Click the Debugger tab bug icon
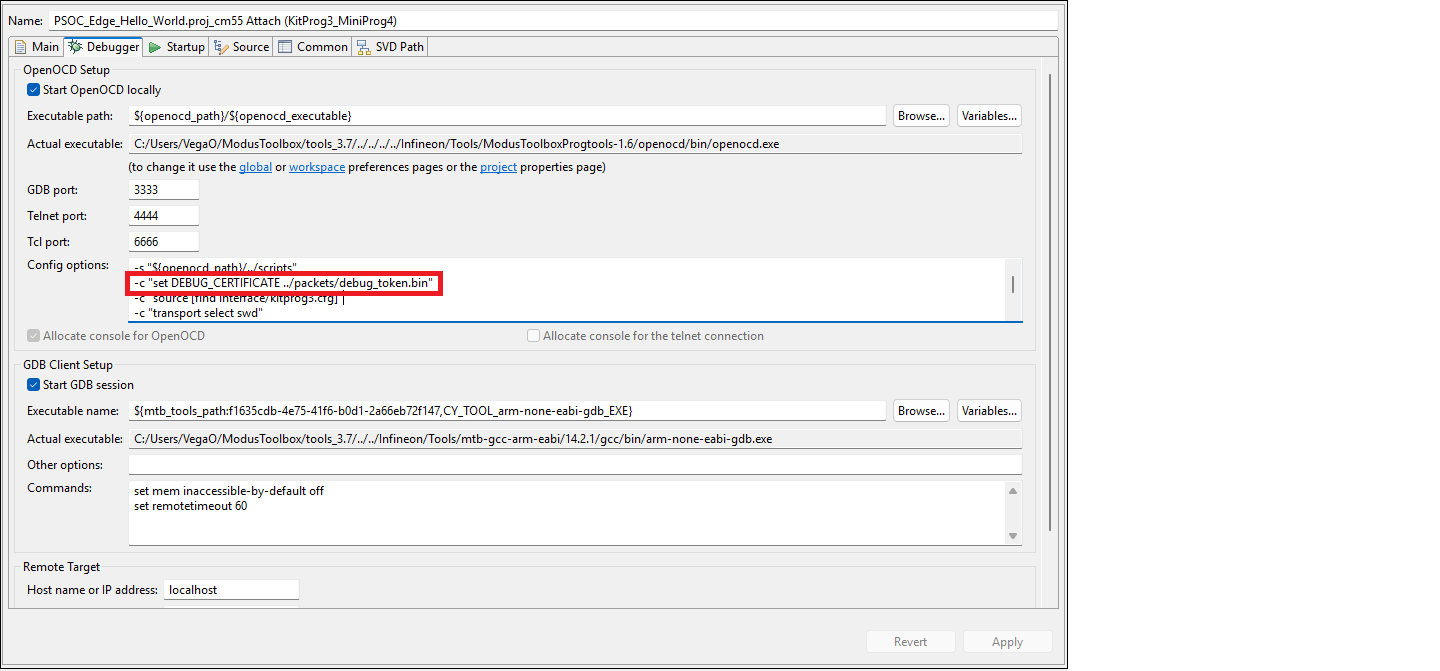 [75, 47]
